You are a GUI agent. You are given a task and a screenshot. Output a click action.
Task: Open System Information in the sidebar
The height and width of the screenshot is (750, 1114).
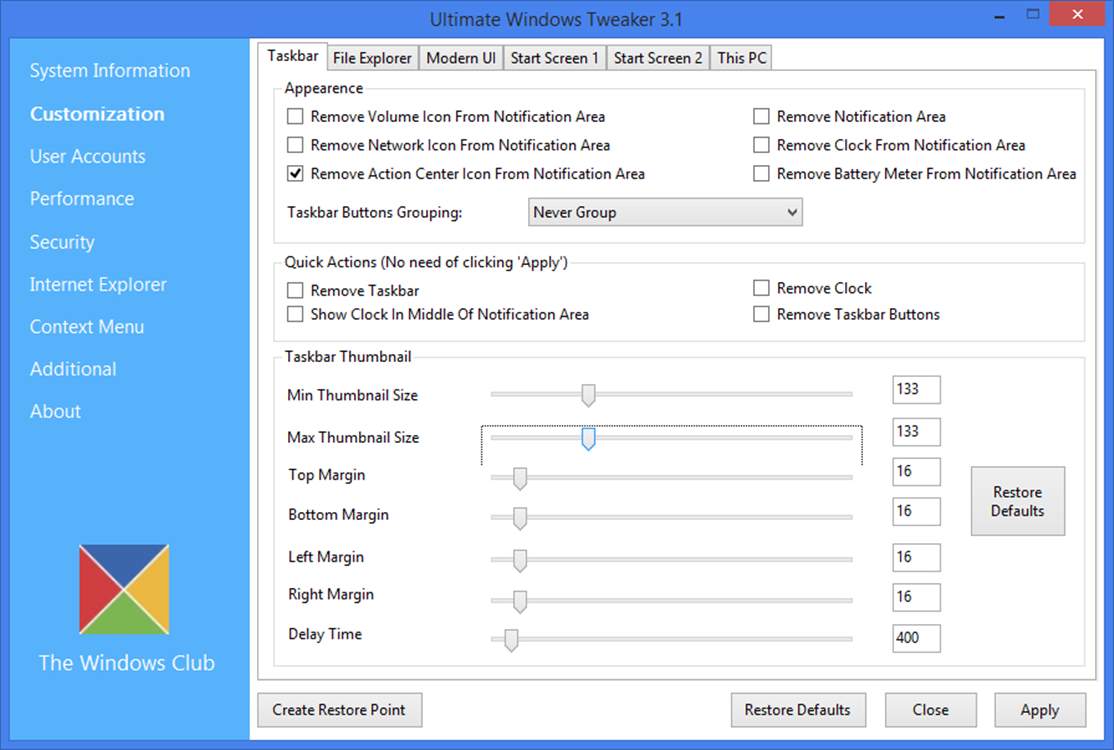pyautogui.click(x=110, y=70)
